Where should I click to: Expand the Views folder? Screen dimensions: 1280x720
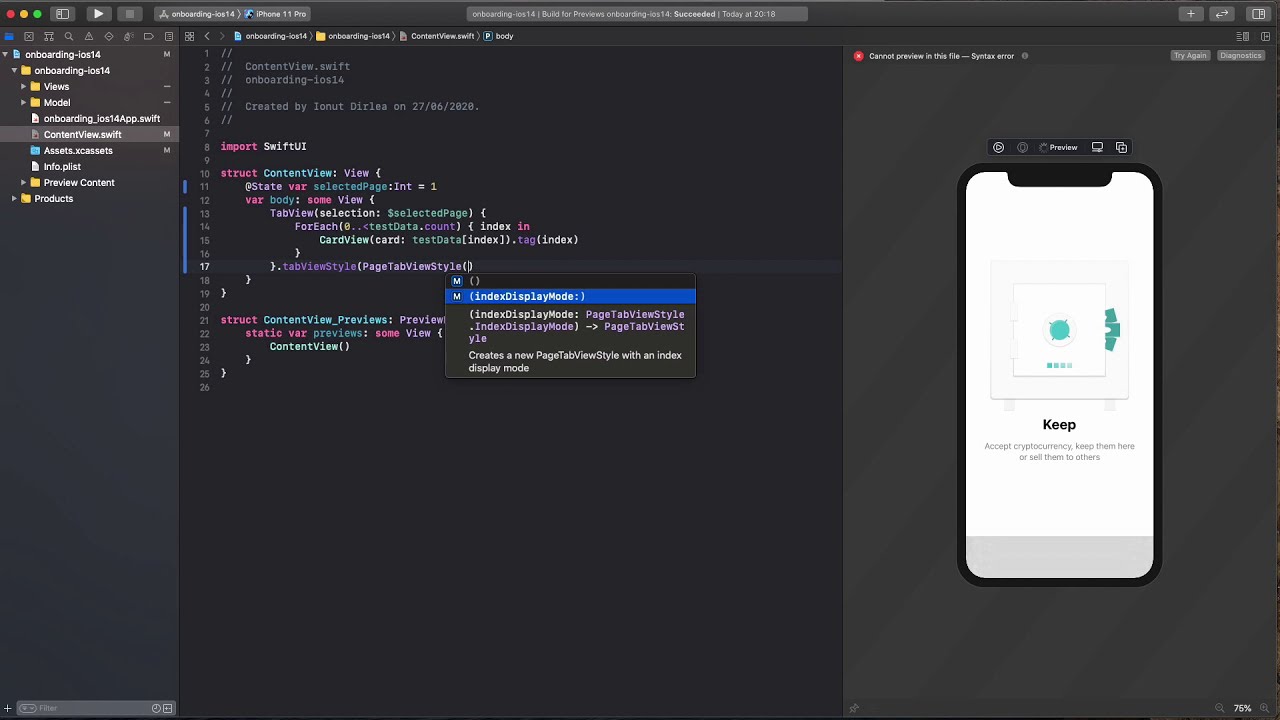pos(23,87)
